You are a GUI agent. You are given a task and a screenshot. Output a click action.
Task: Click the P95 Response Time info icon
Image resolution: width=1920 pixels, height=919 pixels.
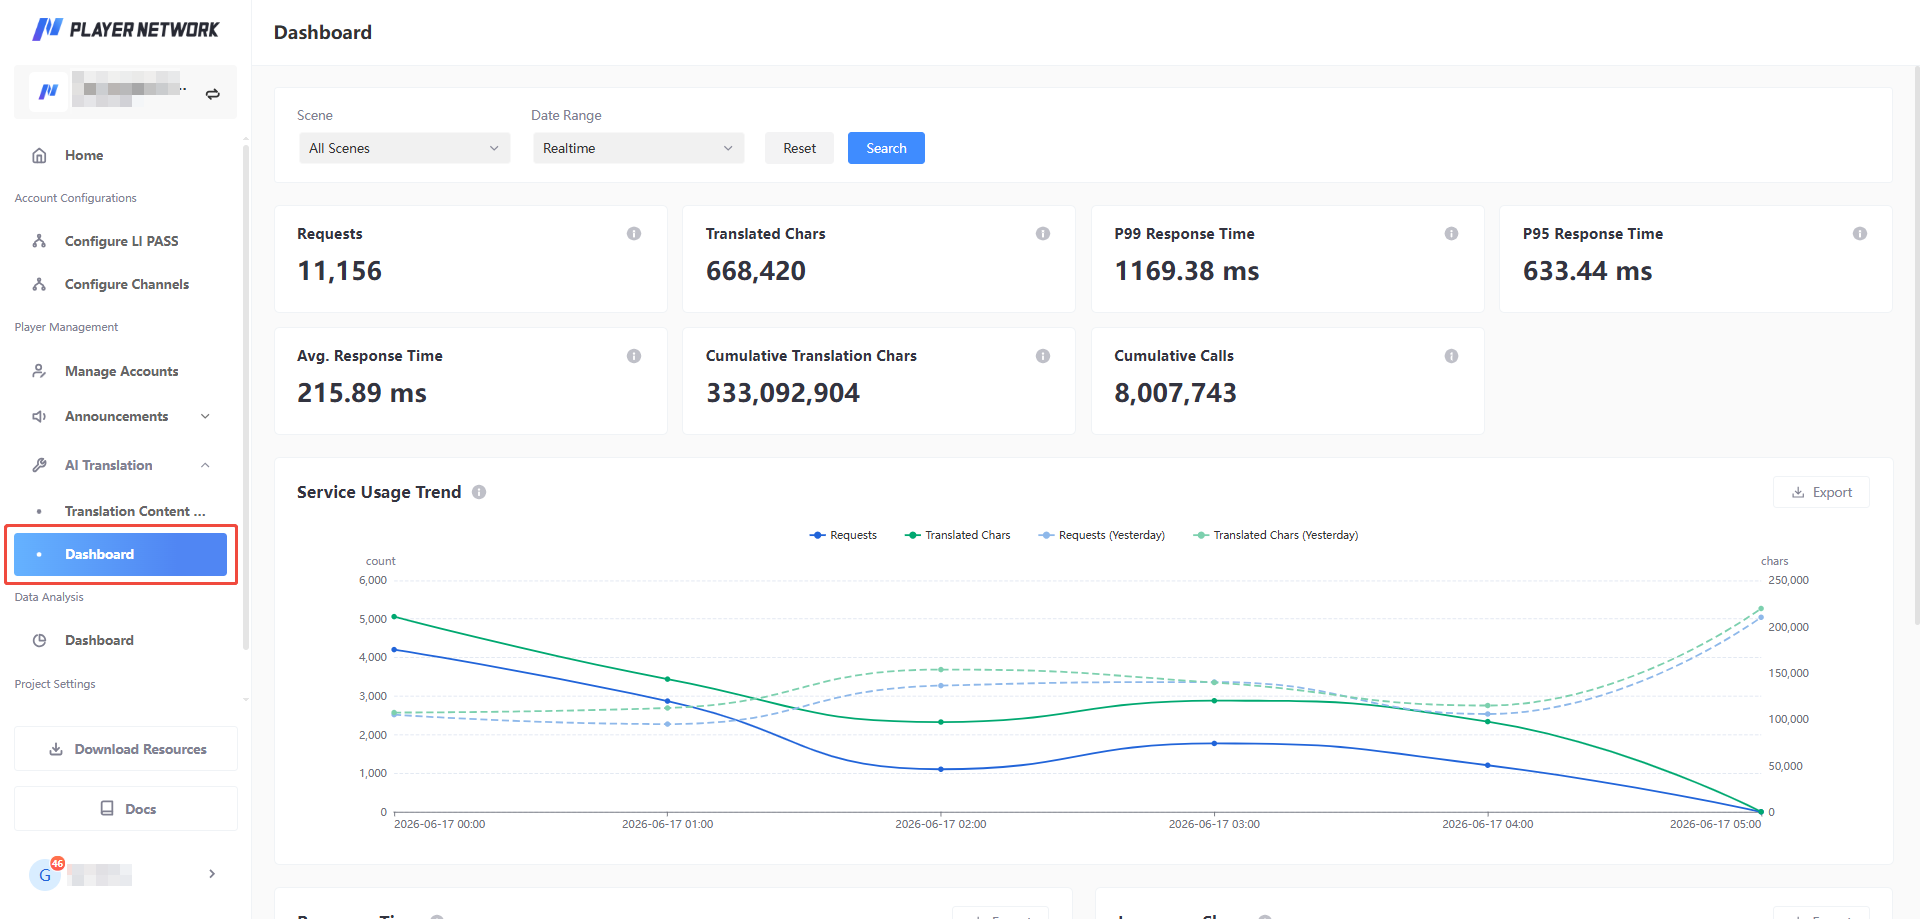click(x=1860, y=234)
